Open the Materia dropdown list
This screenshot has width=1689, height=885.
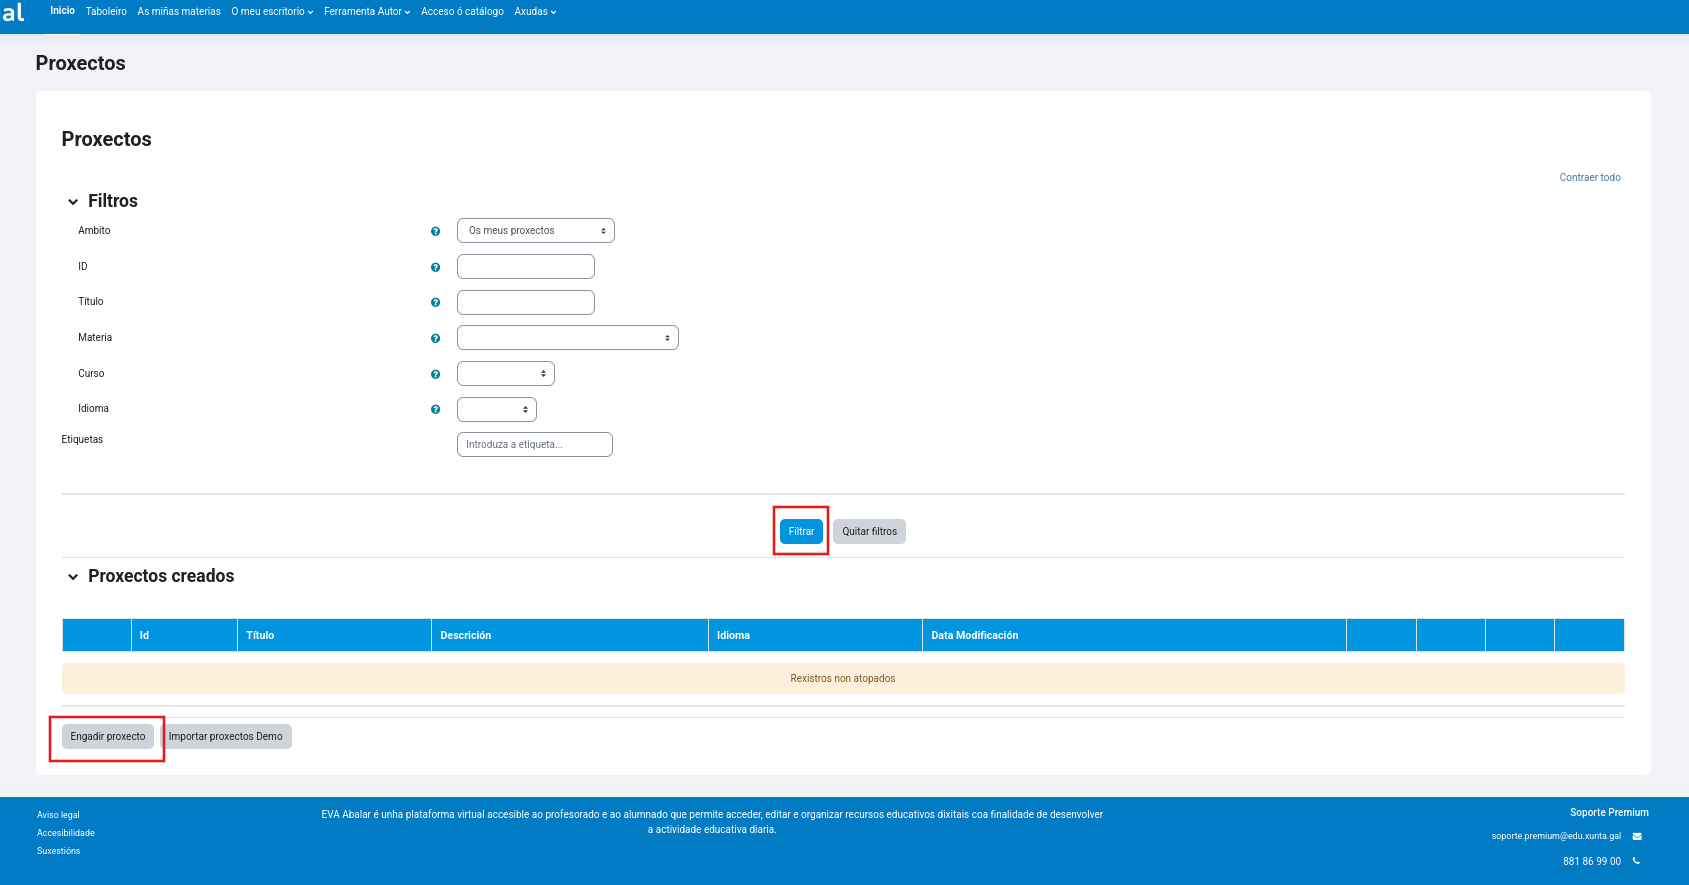[x=567, y=338]
